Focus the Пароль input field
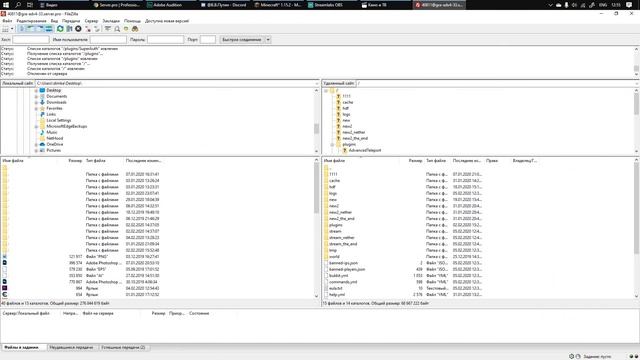 coord(165,40)
